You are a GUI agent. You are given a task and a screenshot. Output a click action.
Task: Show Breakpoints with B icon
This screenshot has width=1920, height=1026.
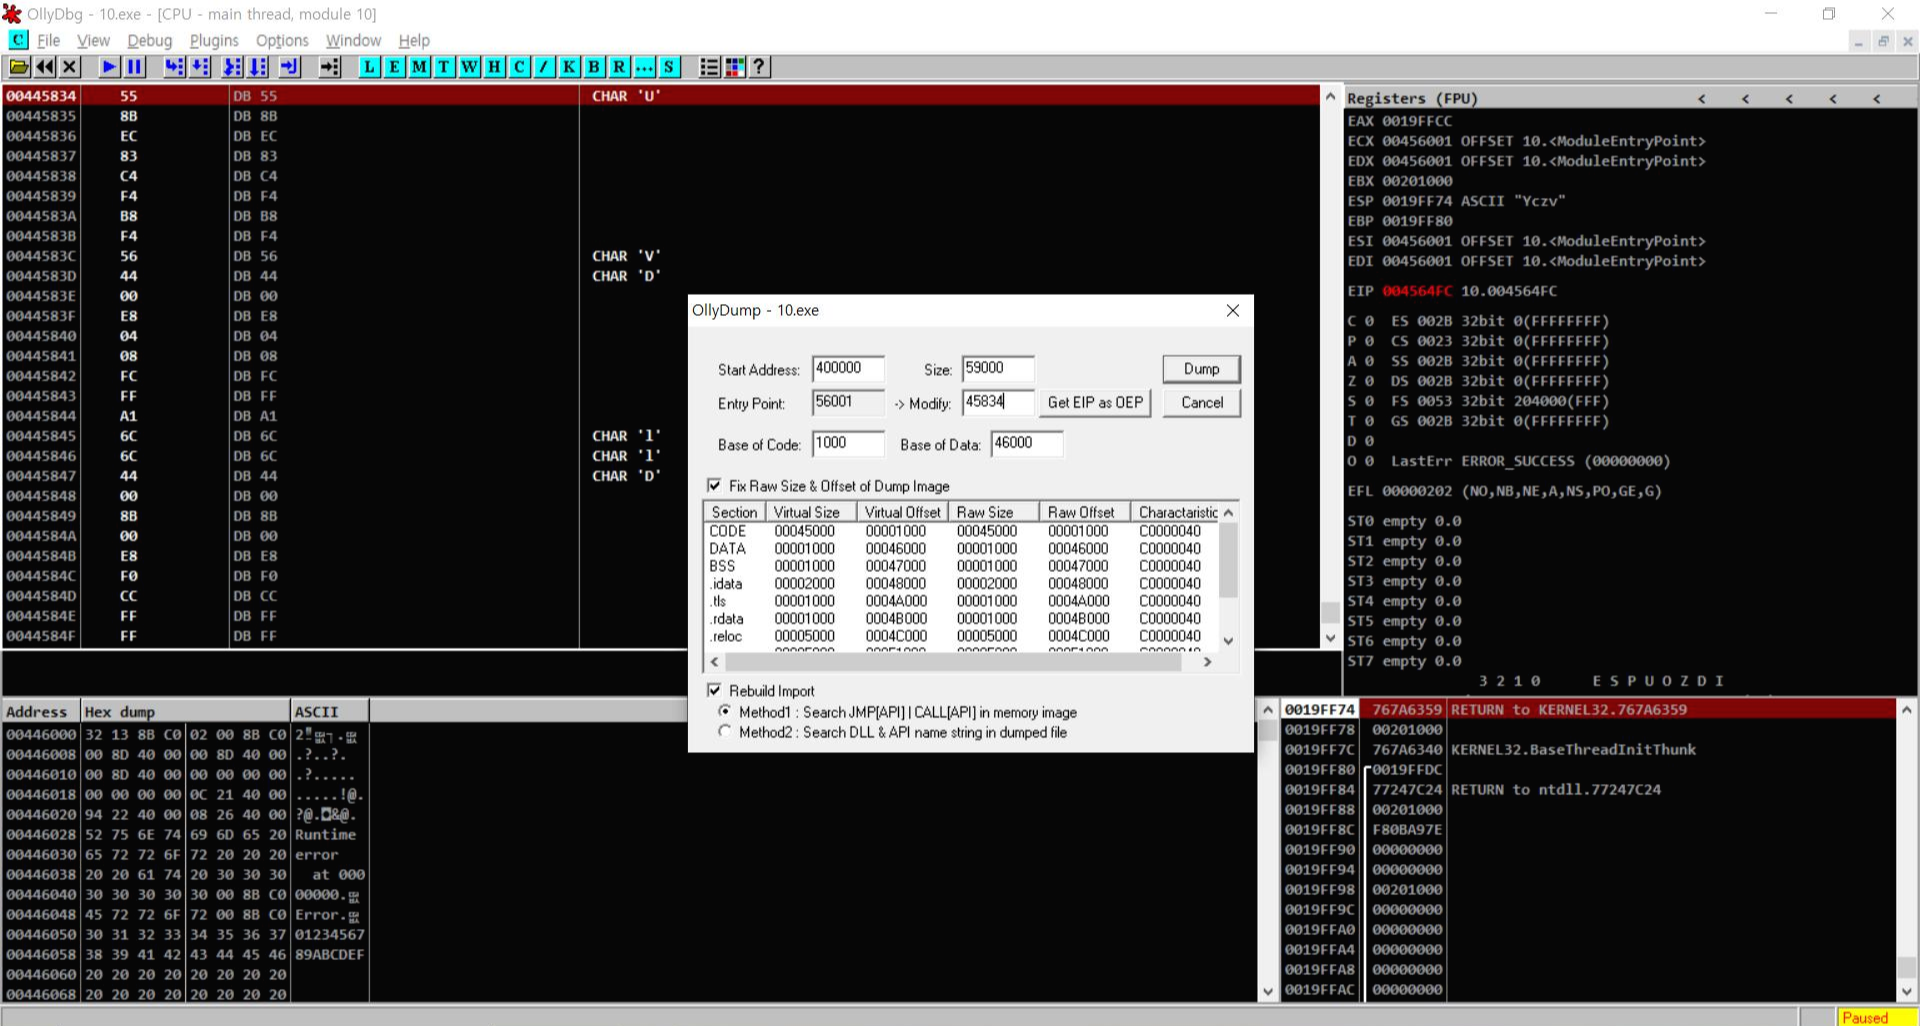point(595,67)
